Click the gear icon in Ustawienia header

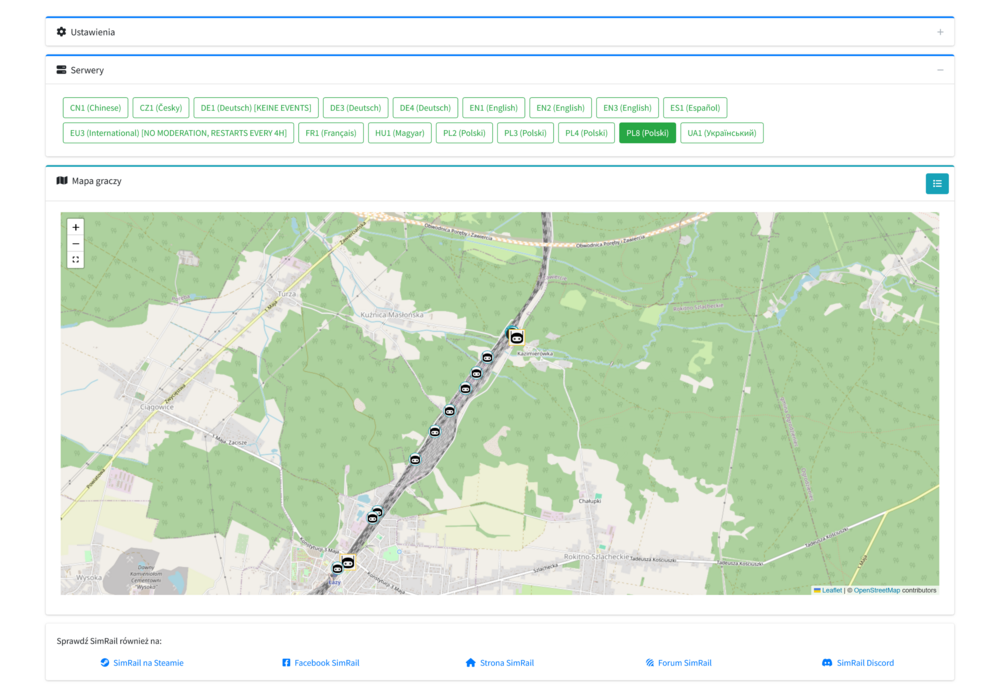tap(59, 31)
